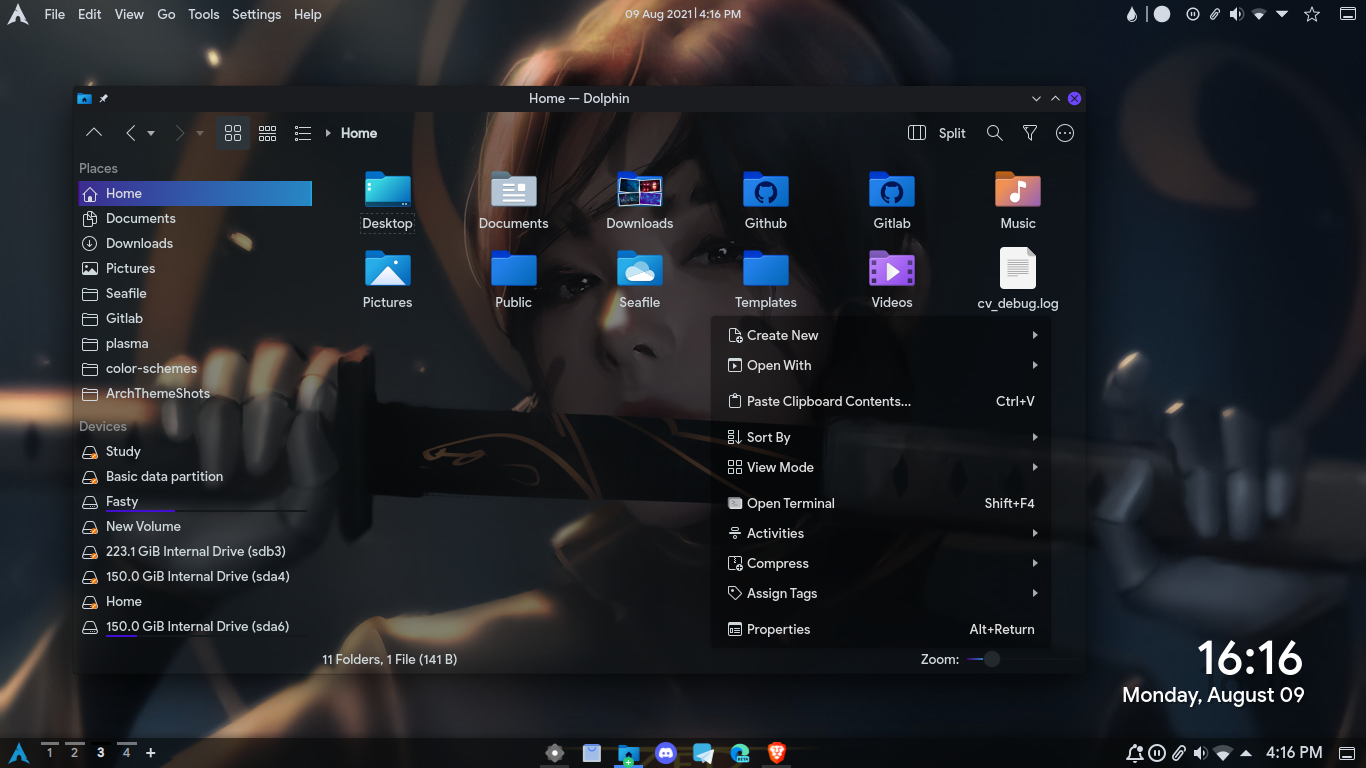This screenshot has width=1366, height=768.
Task: Switch to Compact view mode
Action: pyautogui.click(x=267, y=133)
